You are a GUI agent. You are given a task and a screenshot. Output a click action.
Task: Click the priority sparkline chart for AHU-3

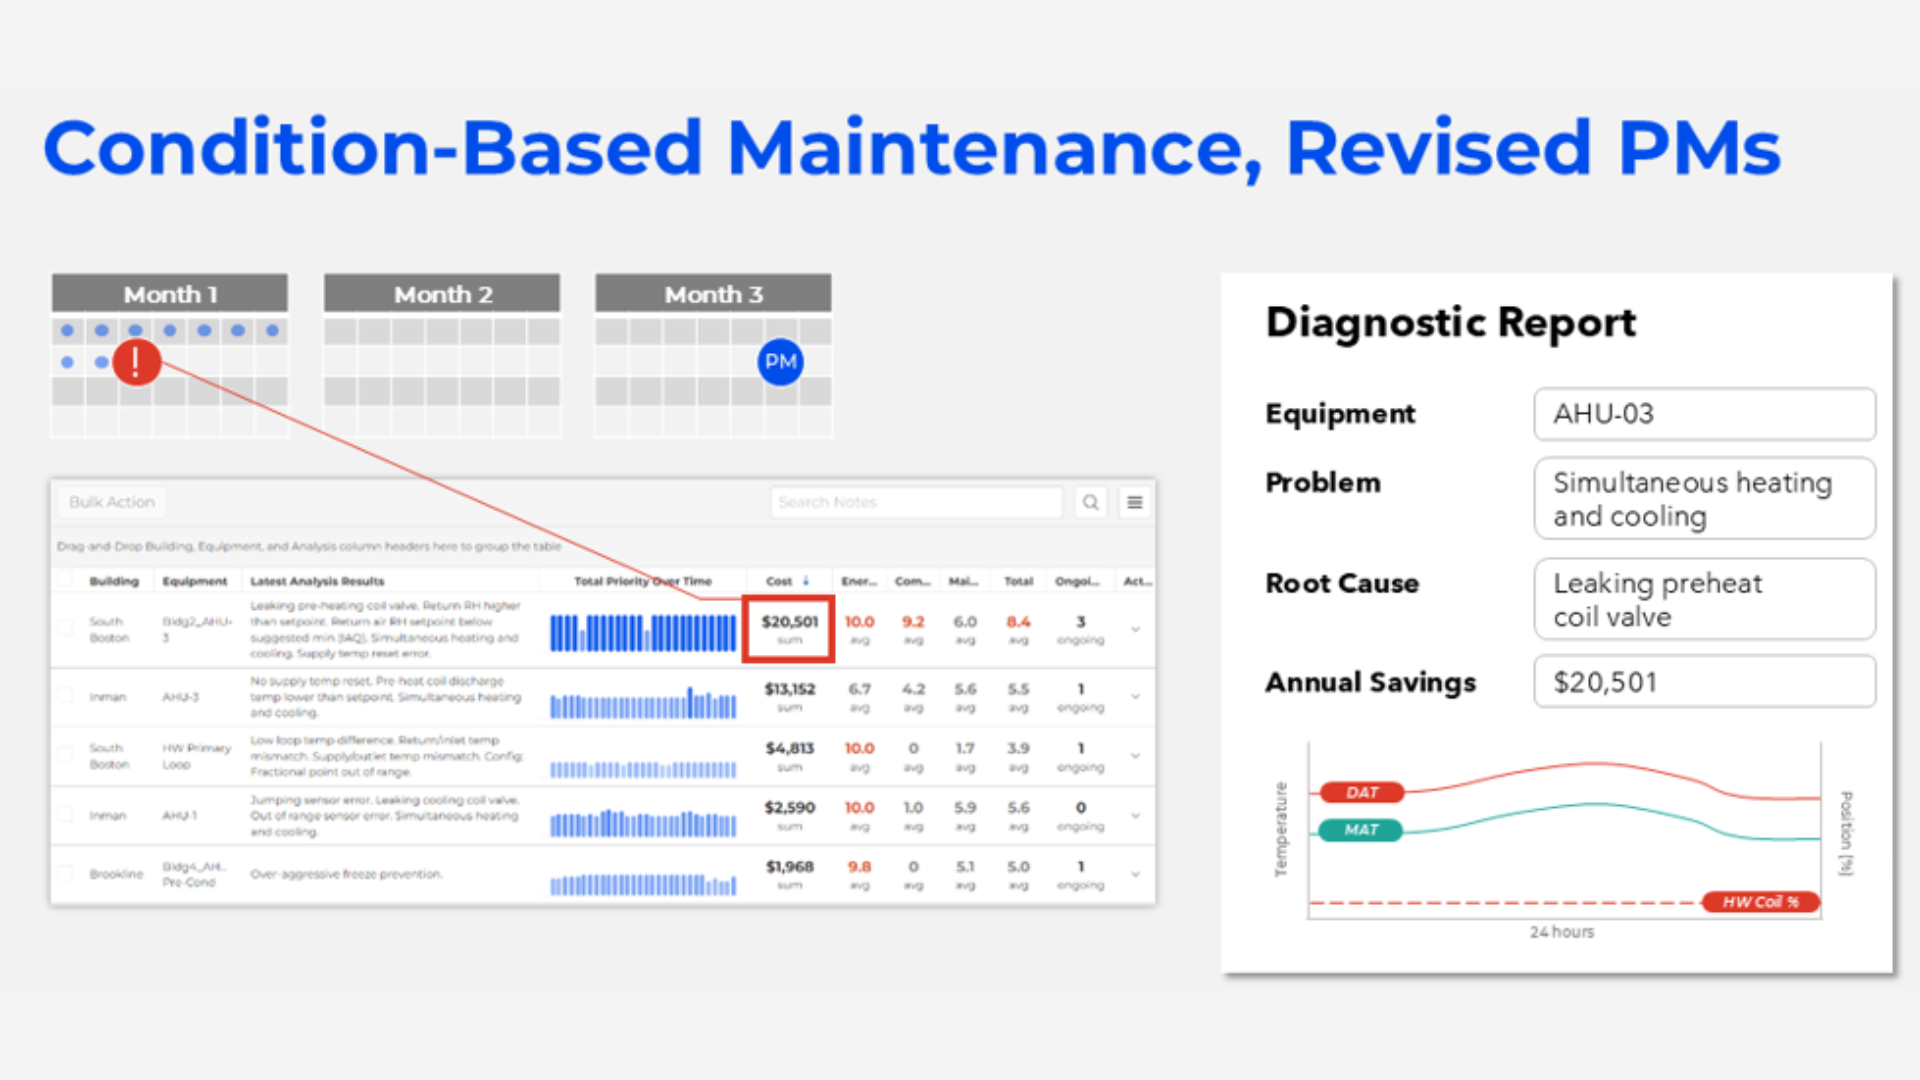(x=643, y=697)
